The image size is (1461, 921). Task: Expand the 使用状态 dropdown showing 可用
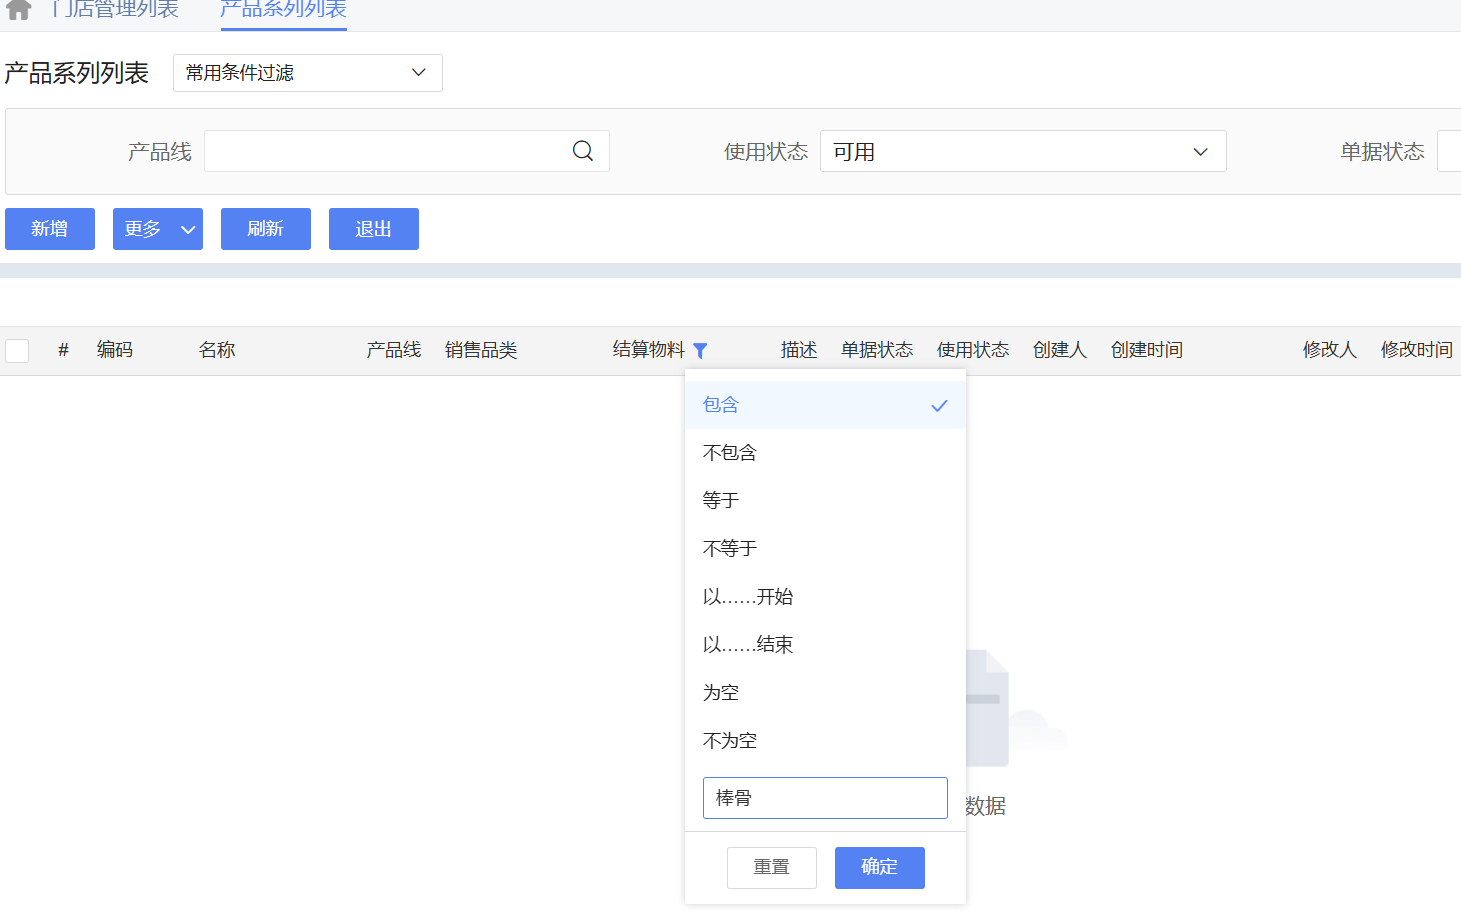pyautogui.click(x=1022, y=152)
